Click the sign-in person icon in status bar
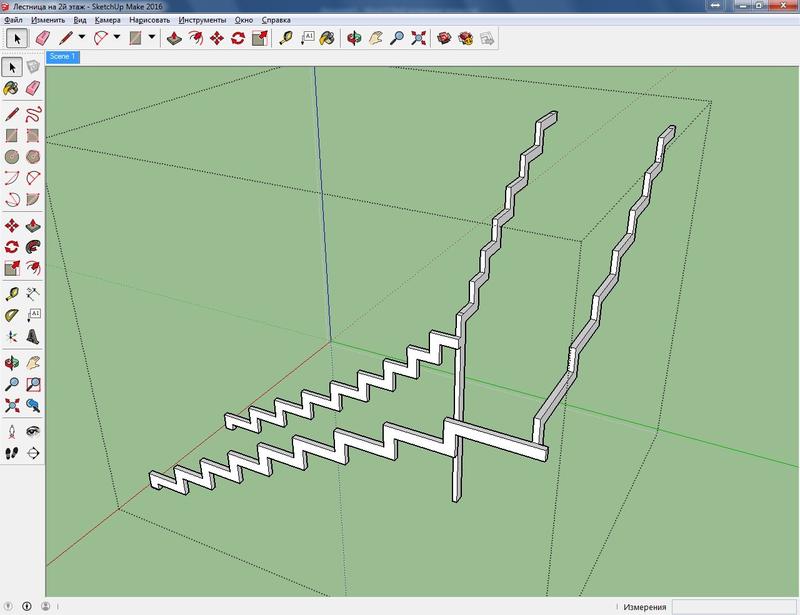The image size is (800, 615). [x=26, y=606]
